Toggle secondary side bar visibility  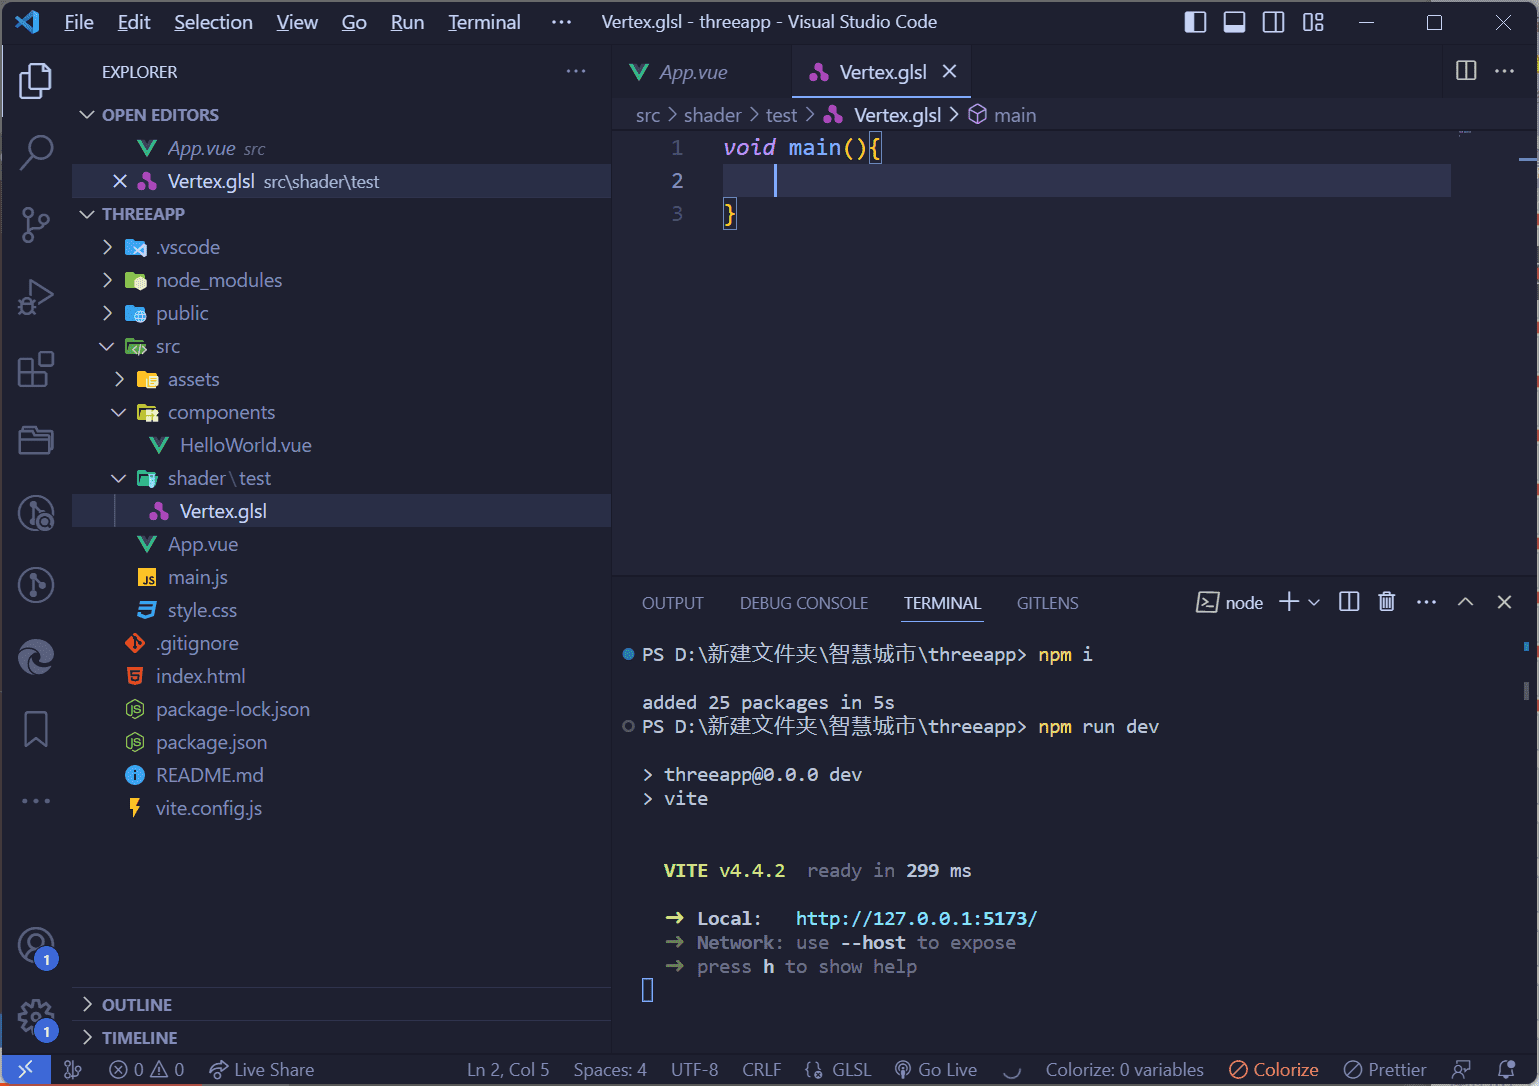coord(1274,22)
